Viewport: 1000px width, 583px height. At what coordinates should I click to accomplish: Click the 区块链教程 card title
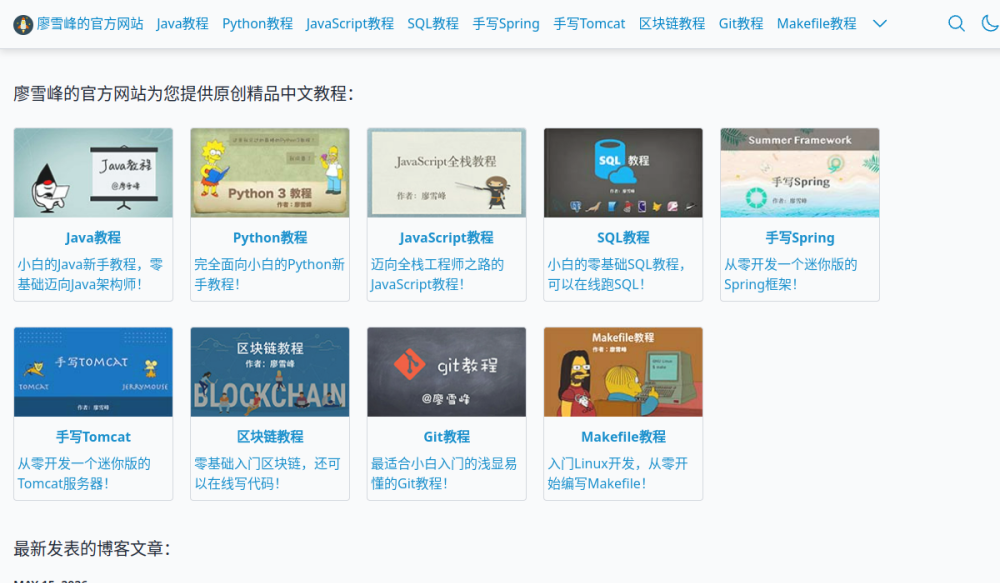[270, 437]
